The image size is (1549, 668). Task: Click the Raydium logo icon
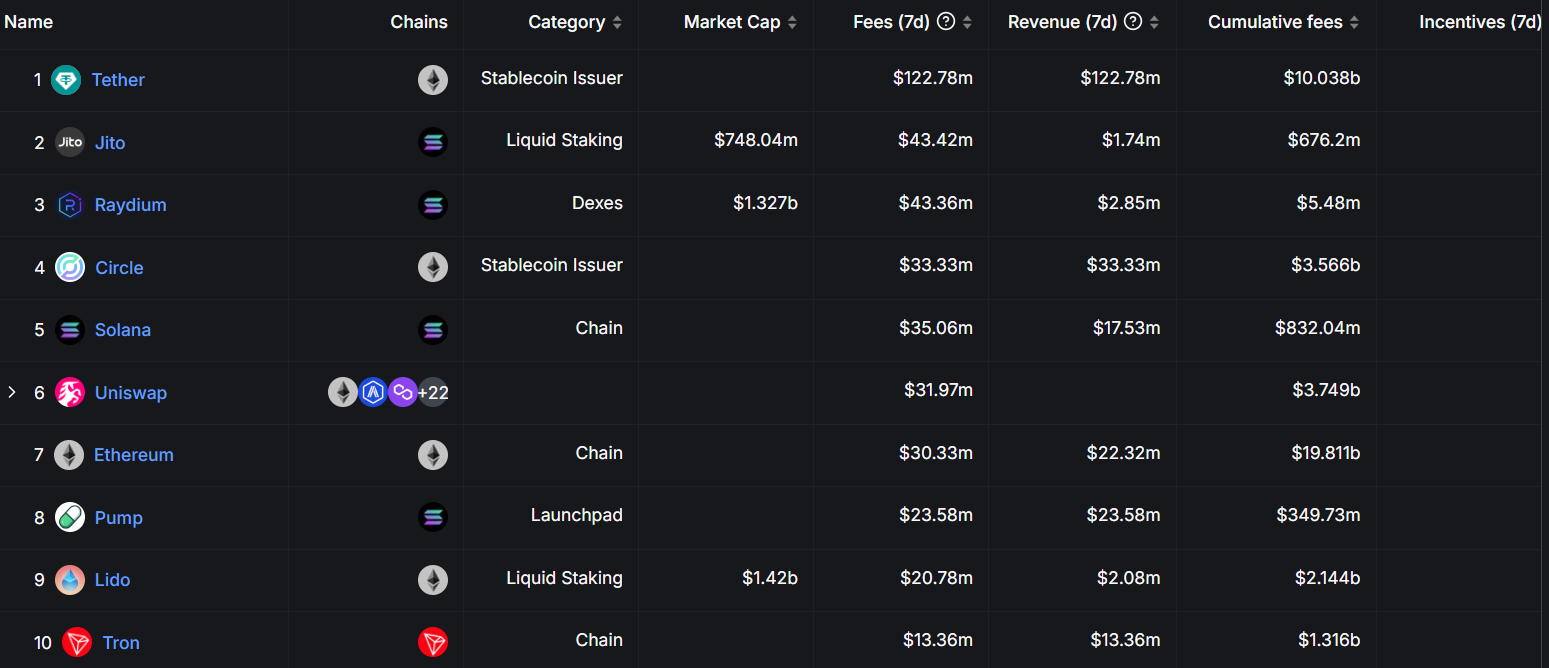70,205
